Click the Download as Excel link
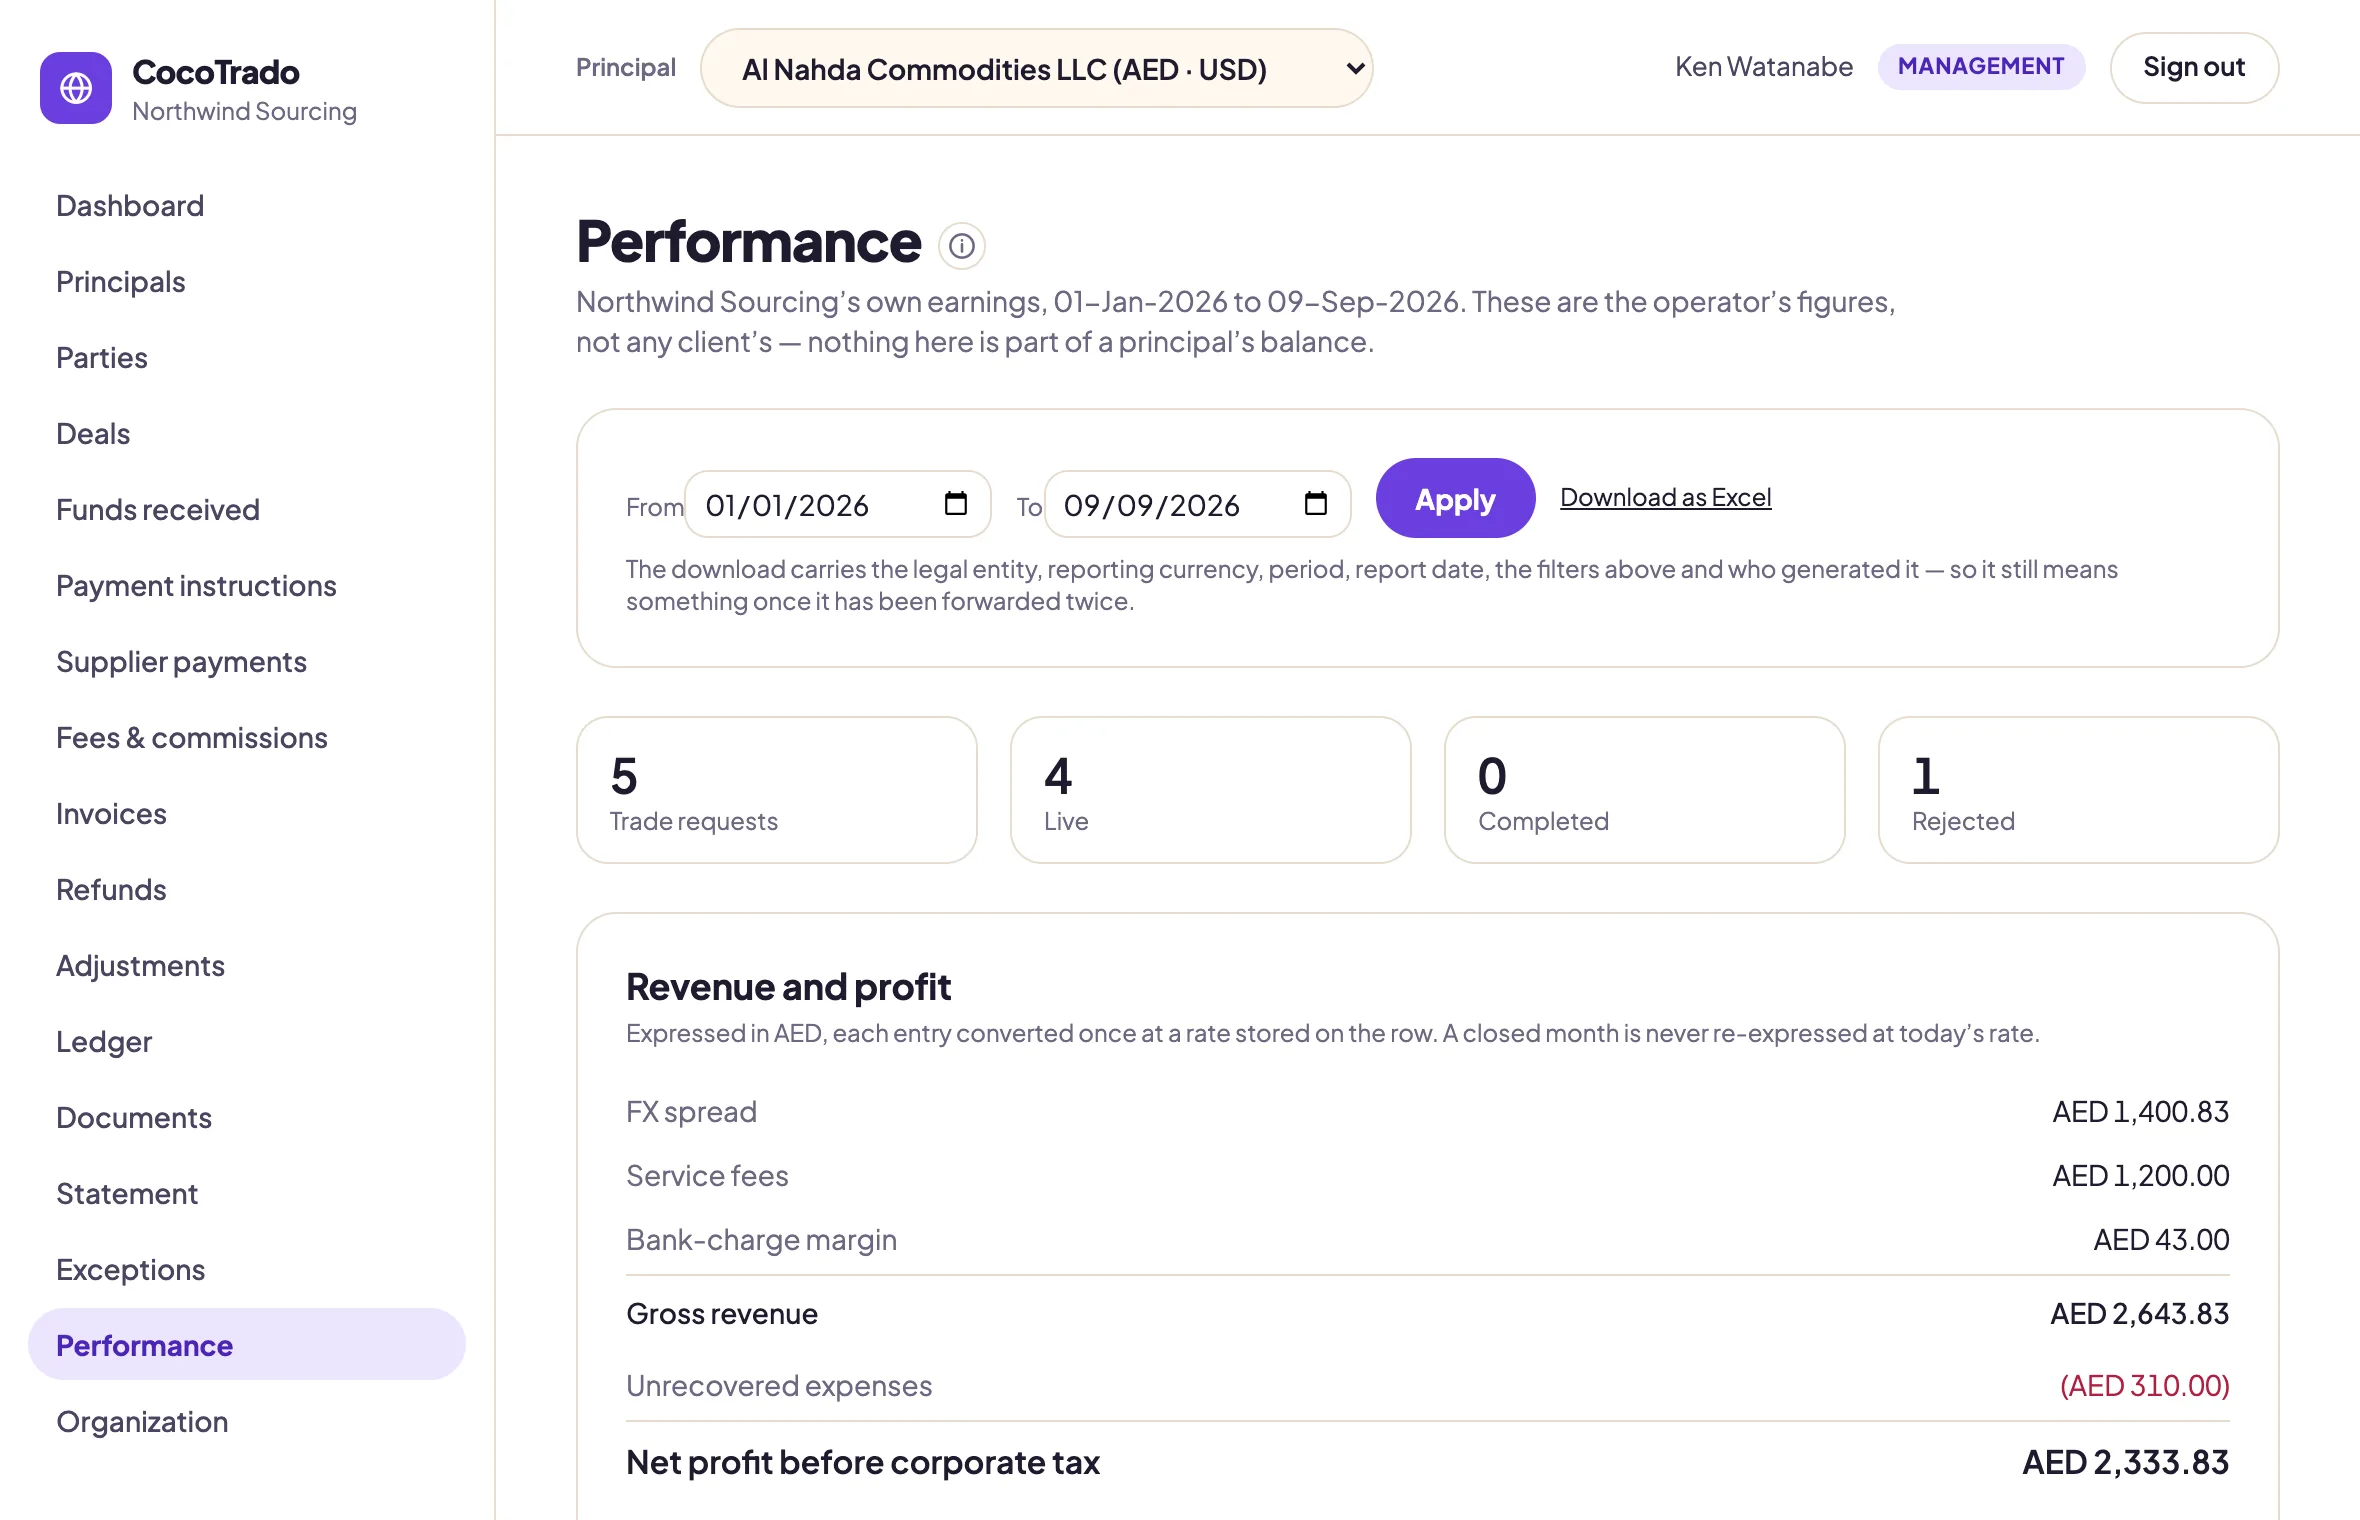 click(x=1665, y=497)
